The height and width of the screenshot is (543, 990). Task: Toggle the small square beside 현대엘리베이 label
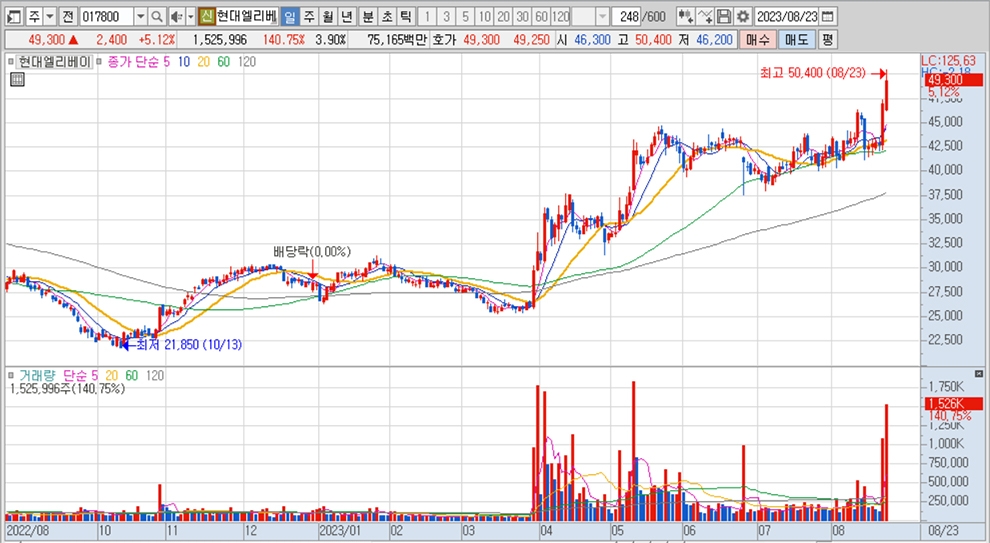pos(12,62)
